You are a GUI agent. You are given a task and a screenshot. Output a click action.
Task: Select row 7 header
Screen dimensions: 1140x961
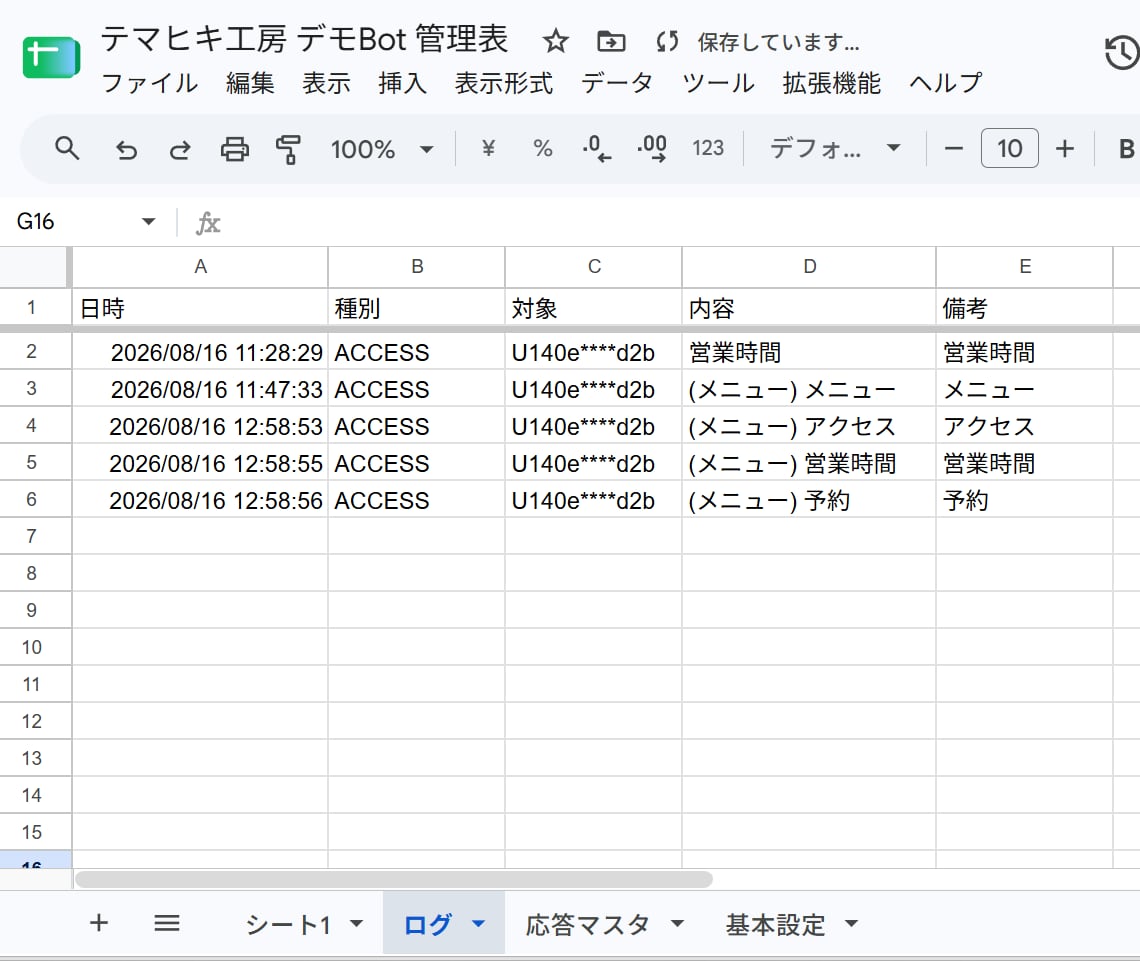(x=35, y=536)
